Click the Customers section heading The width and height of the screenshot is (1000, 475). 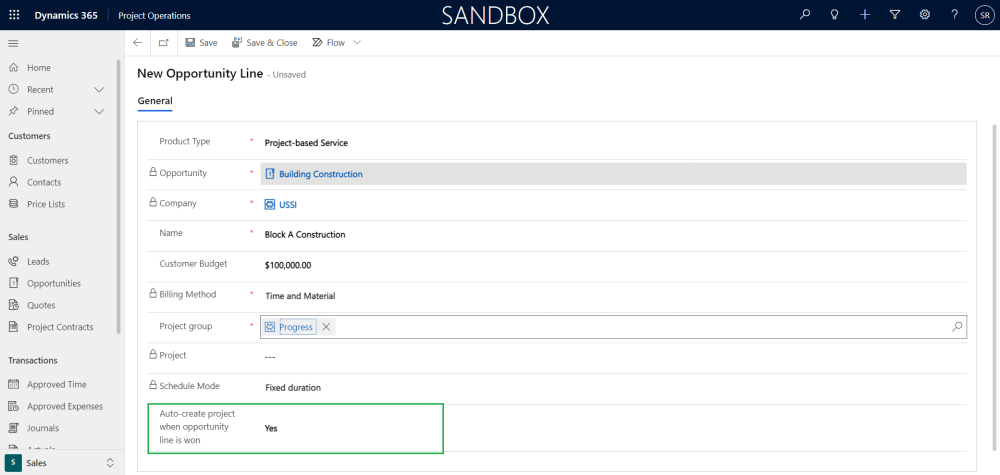point(29,136)
